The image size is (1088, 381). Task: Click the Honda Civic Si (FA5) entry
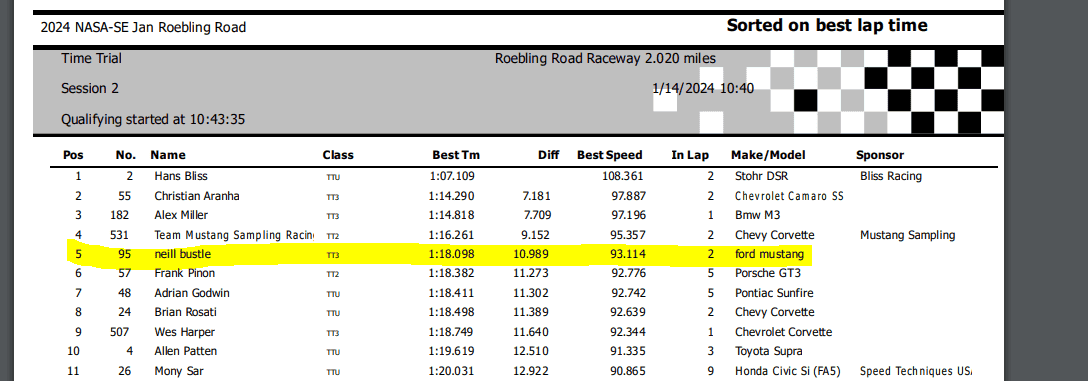(x=788, y=371)
